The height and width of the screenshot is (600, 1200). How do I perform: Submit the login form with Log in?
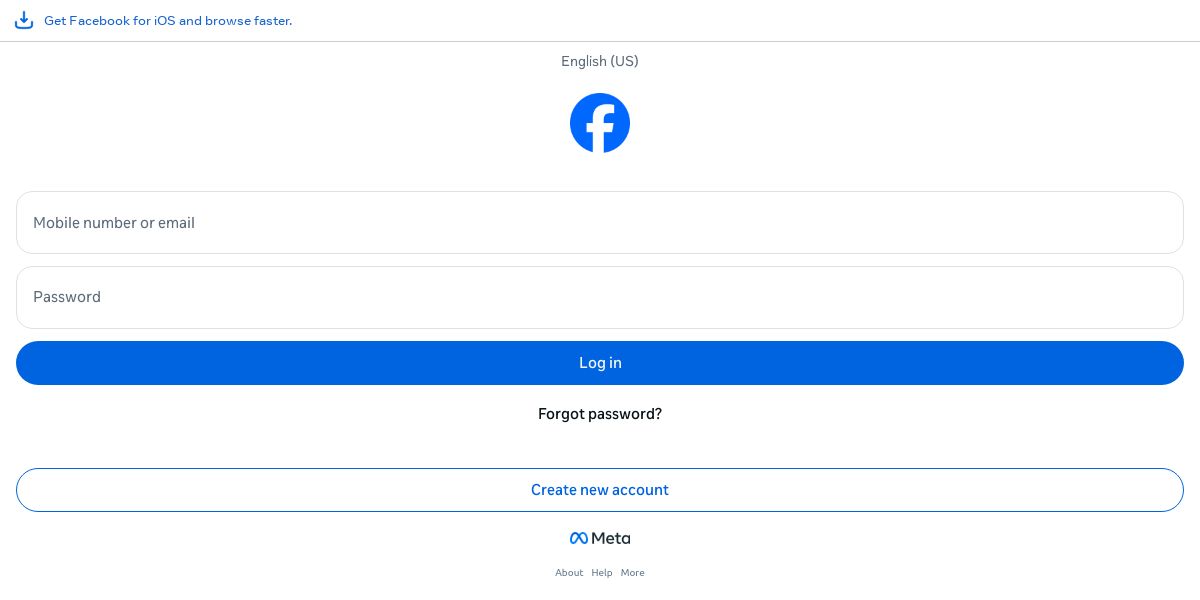[600, 363]
